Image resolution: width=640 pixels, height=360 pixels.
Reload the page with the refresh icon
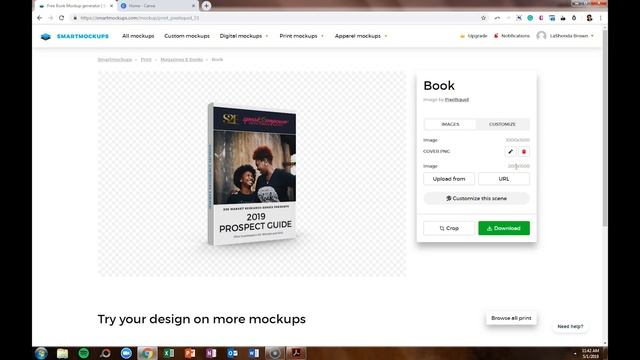click(61, 18)
